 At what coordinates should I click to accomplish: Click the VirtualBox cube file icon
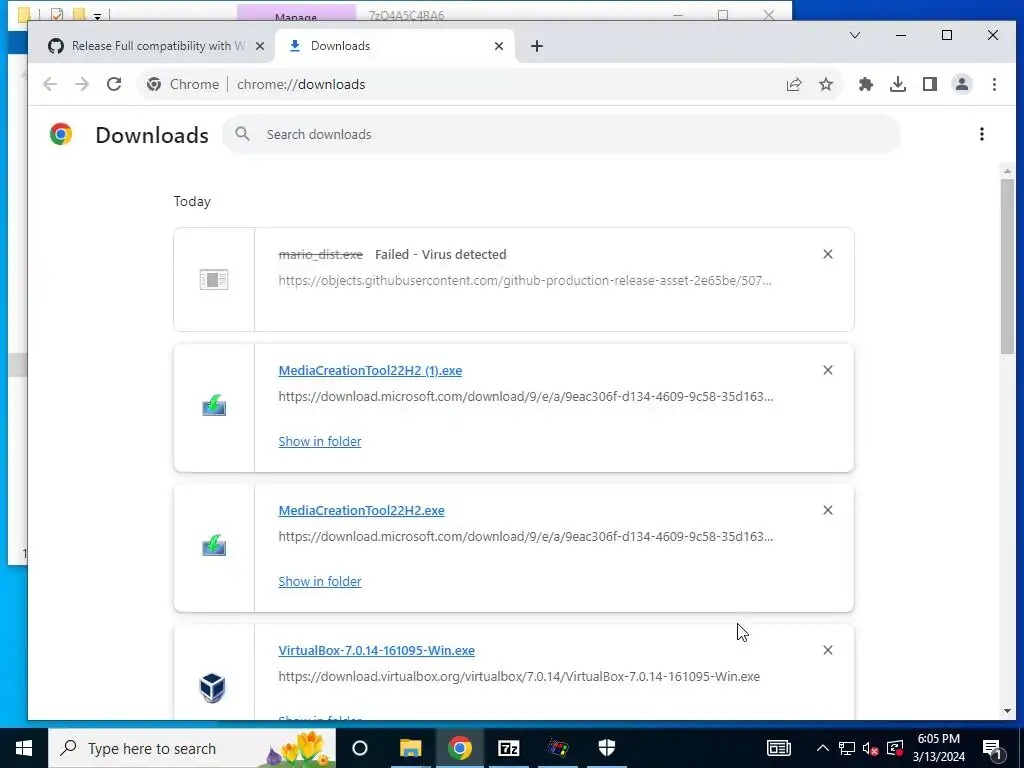pos(212,688)
